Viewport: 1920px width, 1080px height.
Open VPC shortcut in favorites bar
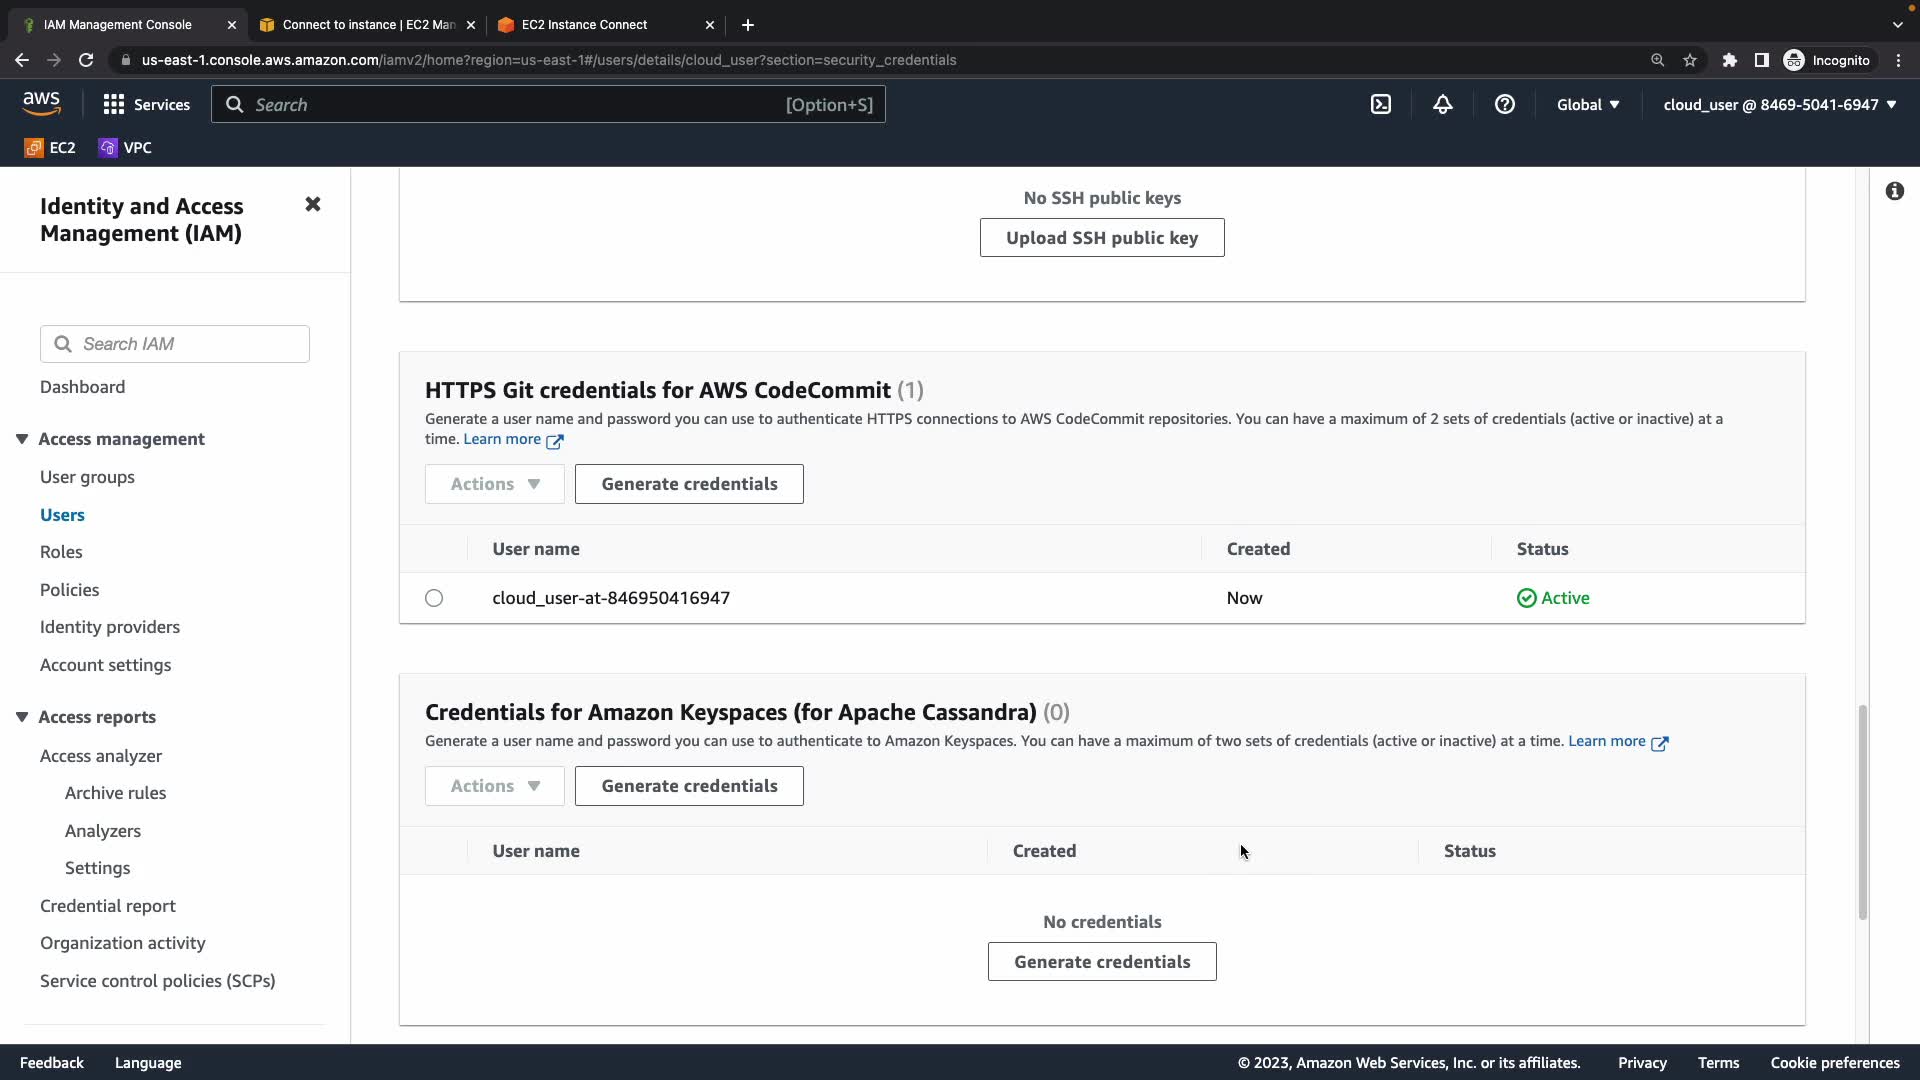tap(126, 148)
